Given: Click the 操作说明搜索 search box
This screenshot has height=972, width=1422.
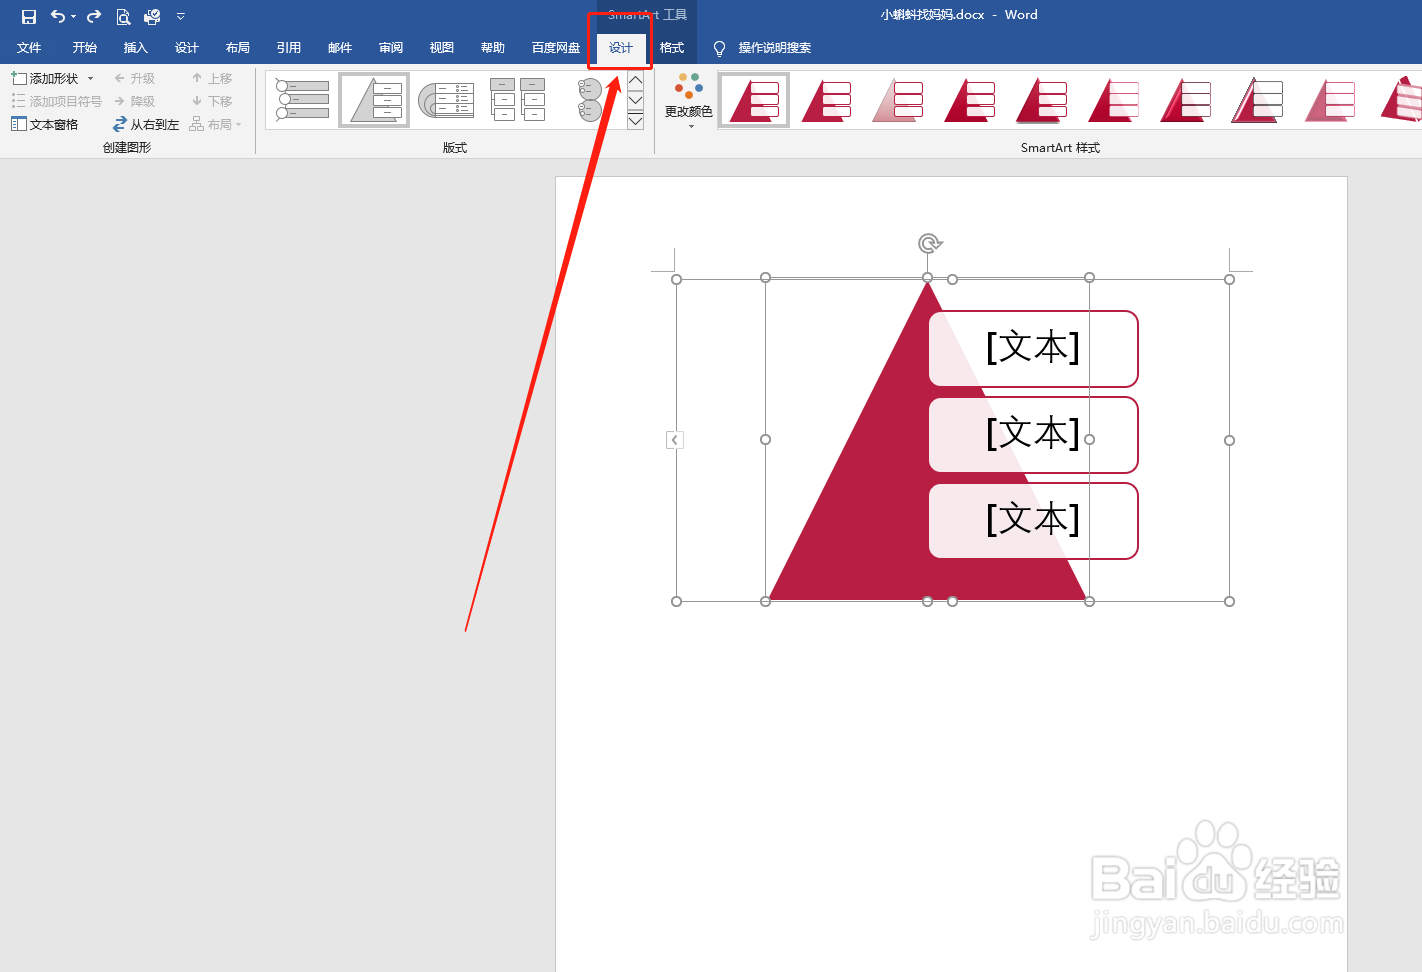Looking at the screenshot, I should point(775,48).
